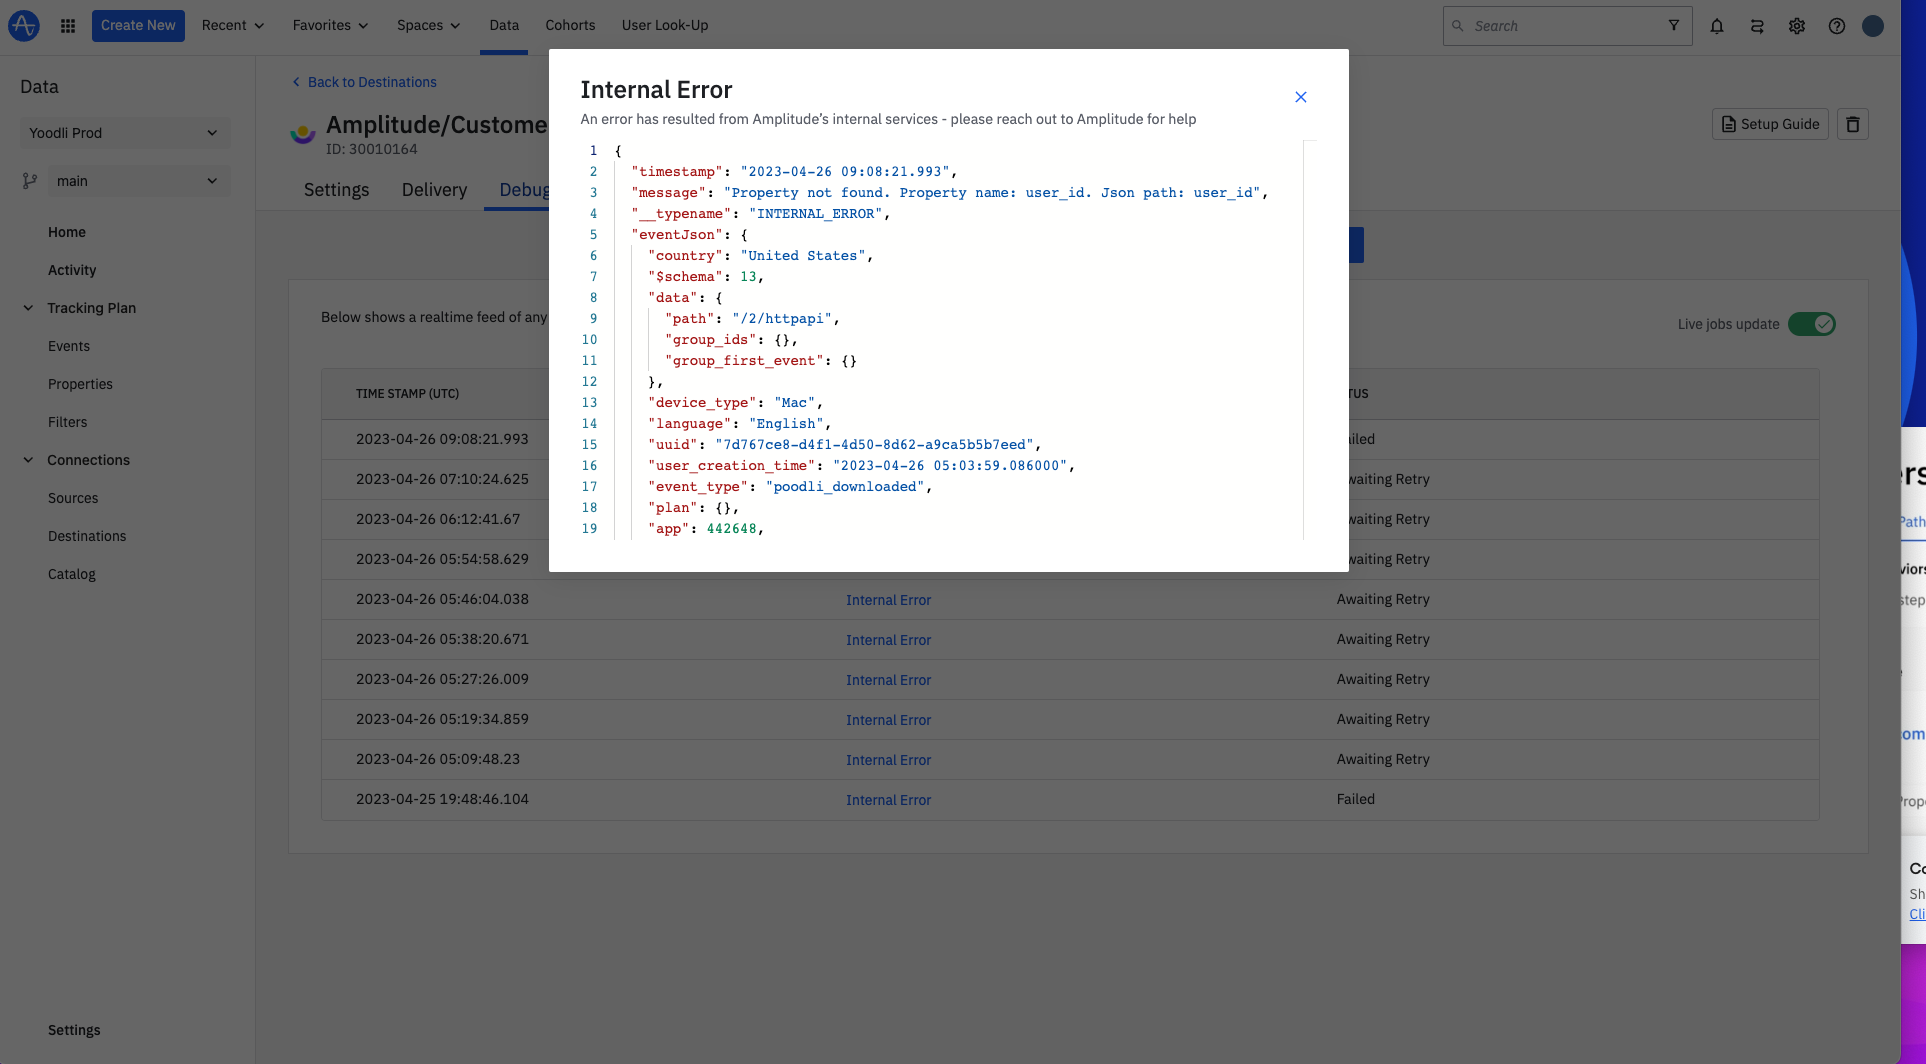This screenshot has width=1926, height=1064.
Task: Switch to the Data tab
Action: pyautogui.click(x=504, y=25)
